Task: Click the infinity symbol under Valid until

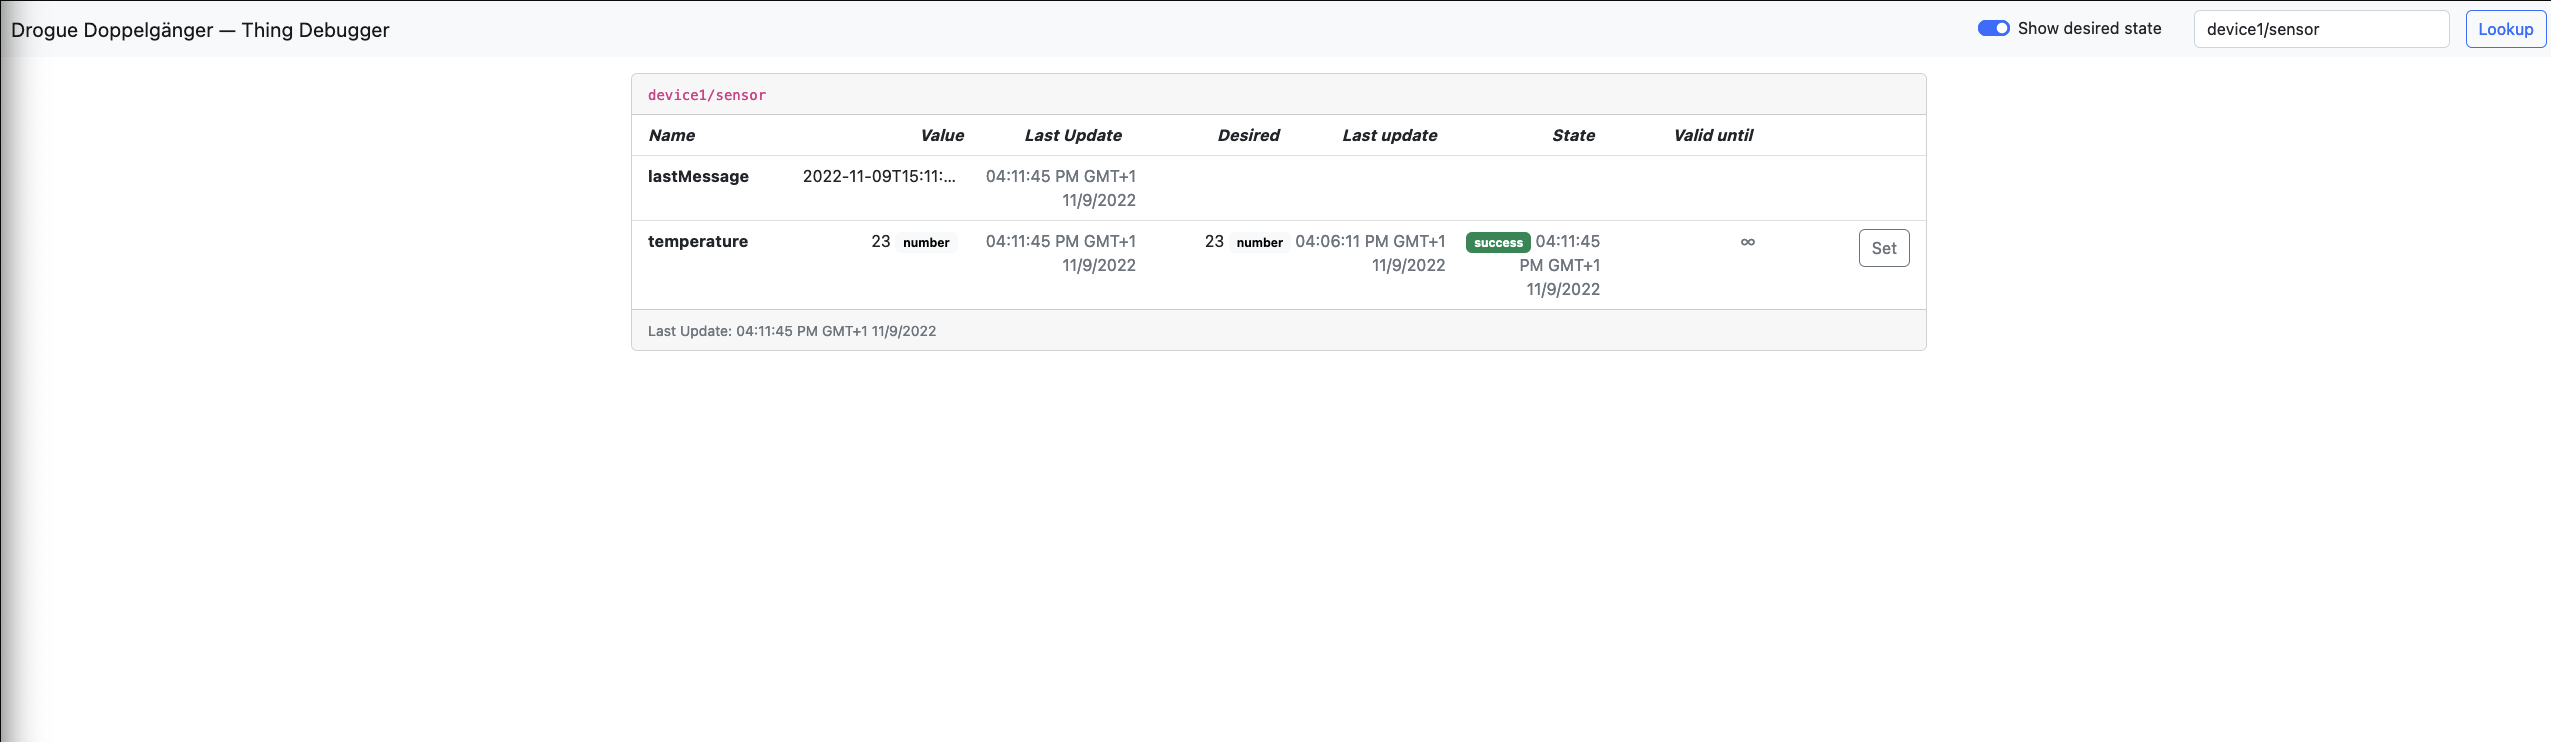Action: tap(1748, 242)
